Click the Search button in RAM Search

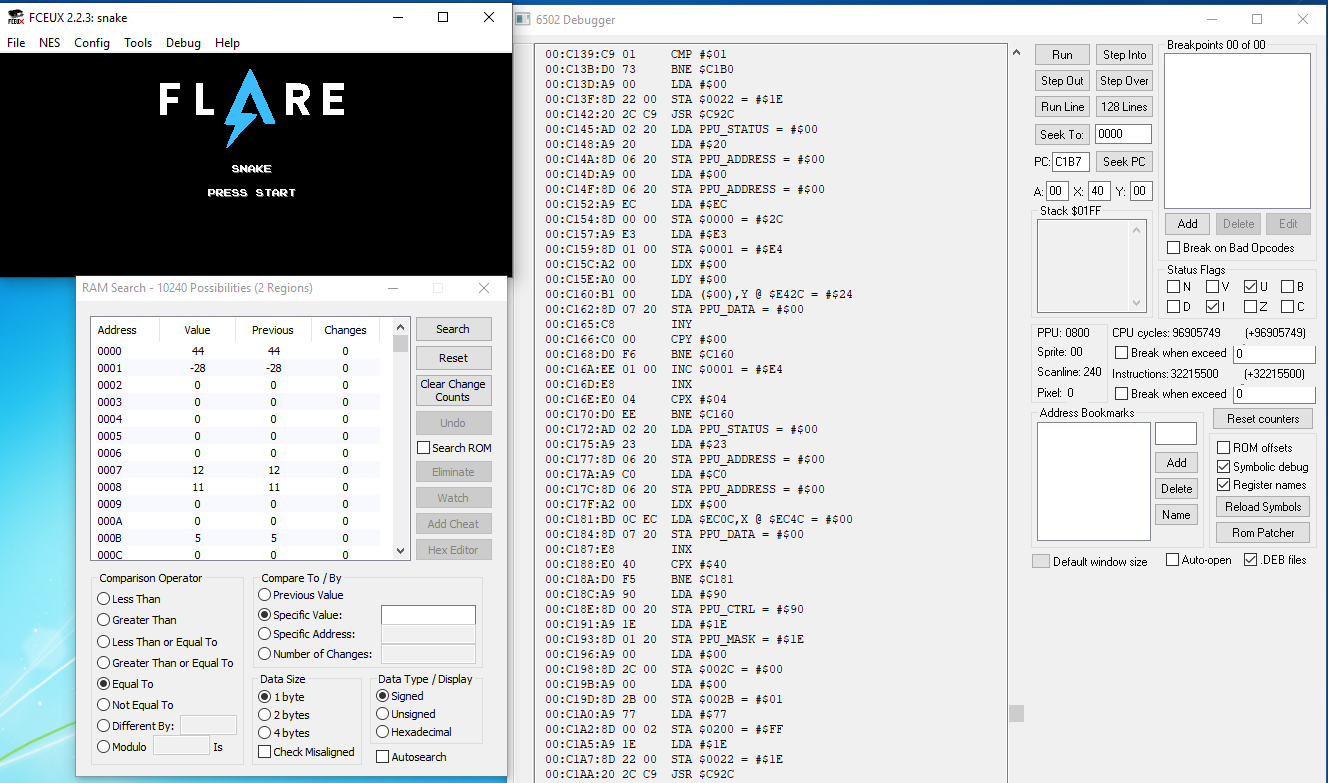(x=453, y=329)
